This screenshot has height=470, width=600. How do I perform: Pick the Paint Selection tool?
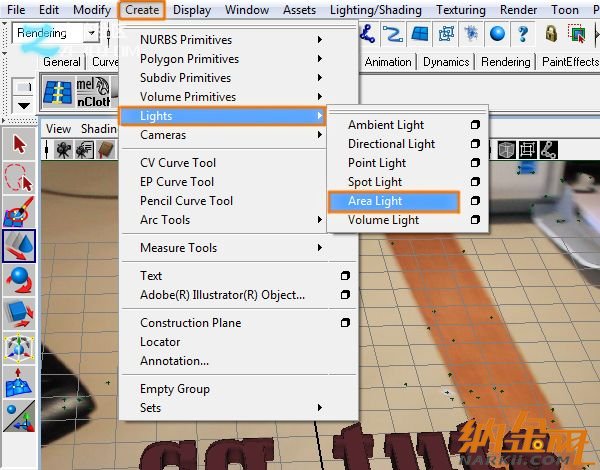pyautogui.click(x=19, y=213)
